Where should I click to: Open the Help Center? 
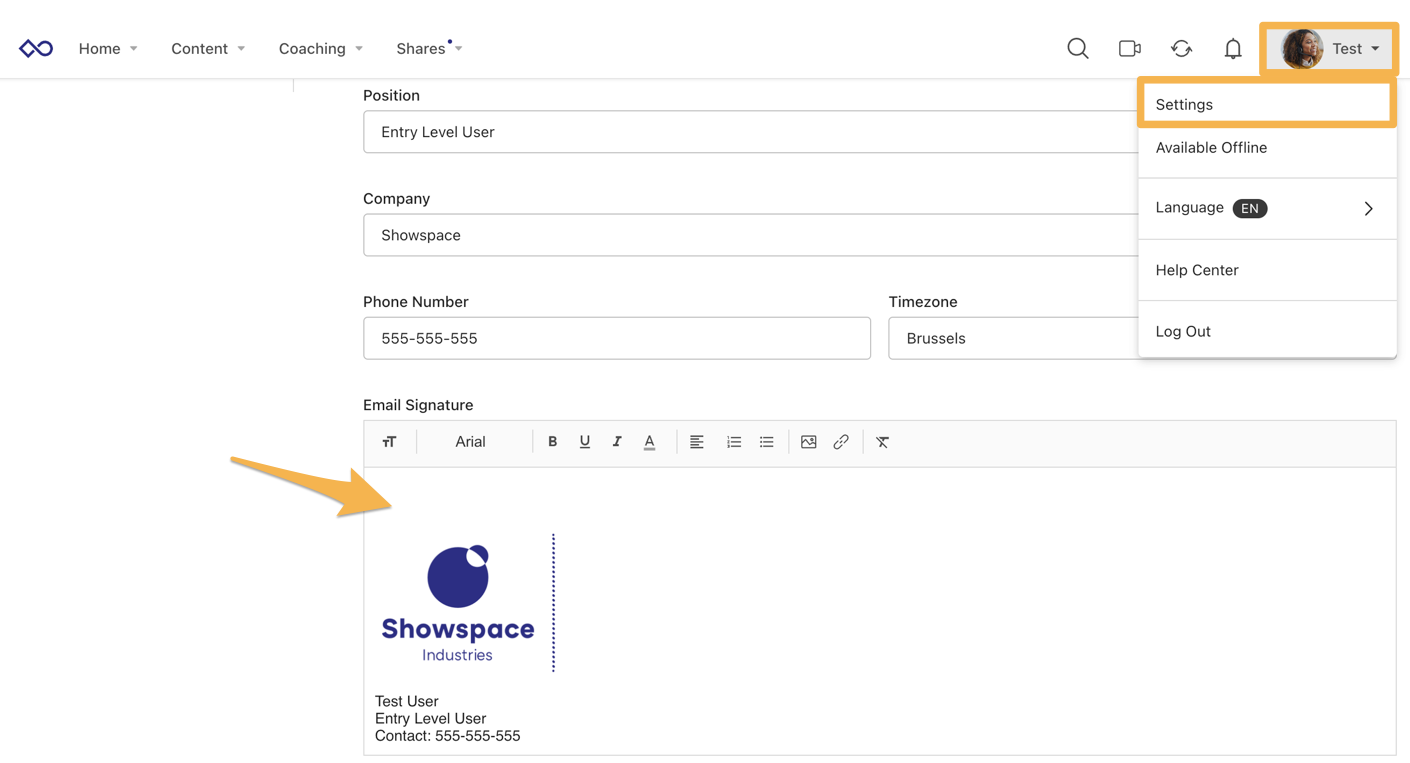tap(1197, 269)
